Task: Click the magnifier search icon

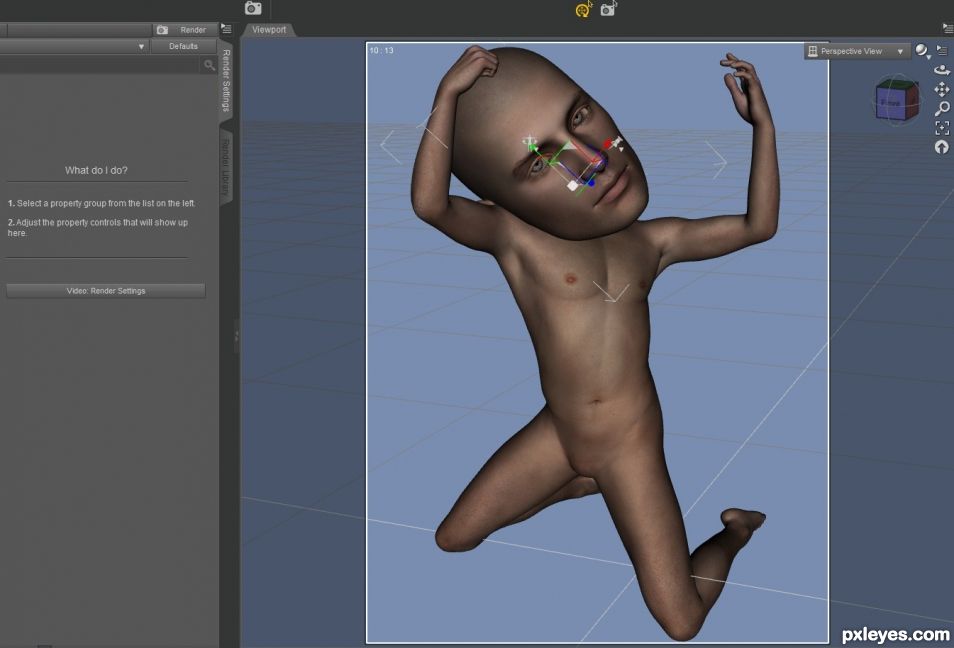Action: tap(209, 65)
